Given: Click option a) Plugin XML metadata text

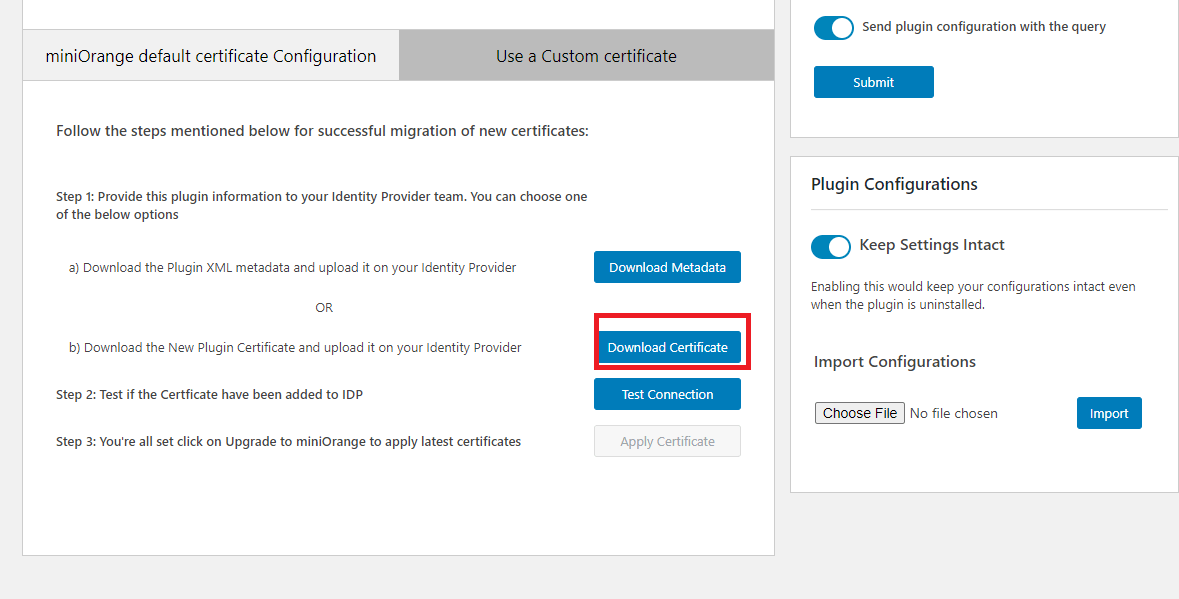Looking at the screenshot, I should (x=292, y=268).
